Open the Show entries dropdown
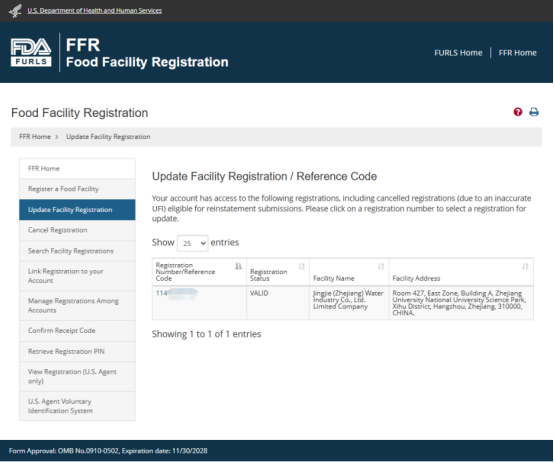 [x=193, y=243]
